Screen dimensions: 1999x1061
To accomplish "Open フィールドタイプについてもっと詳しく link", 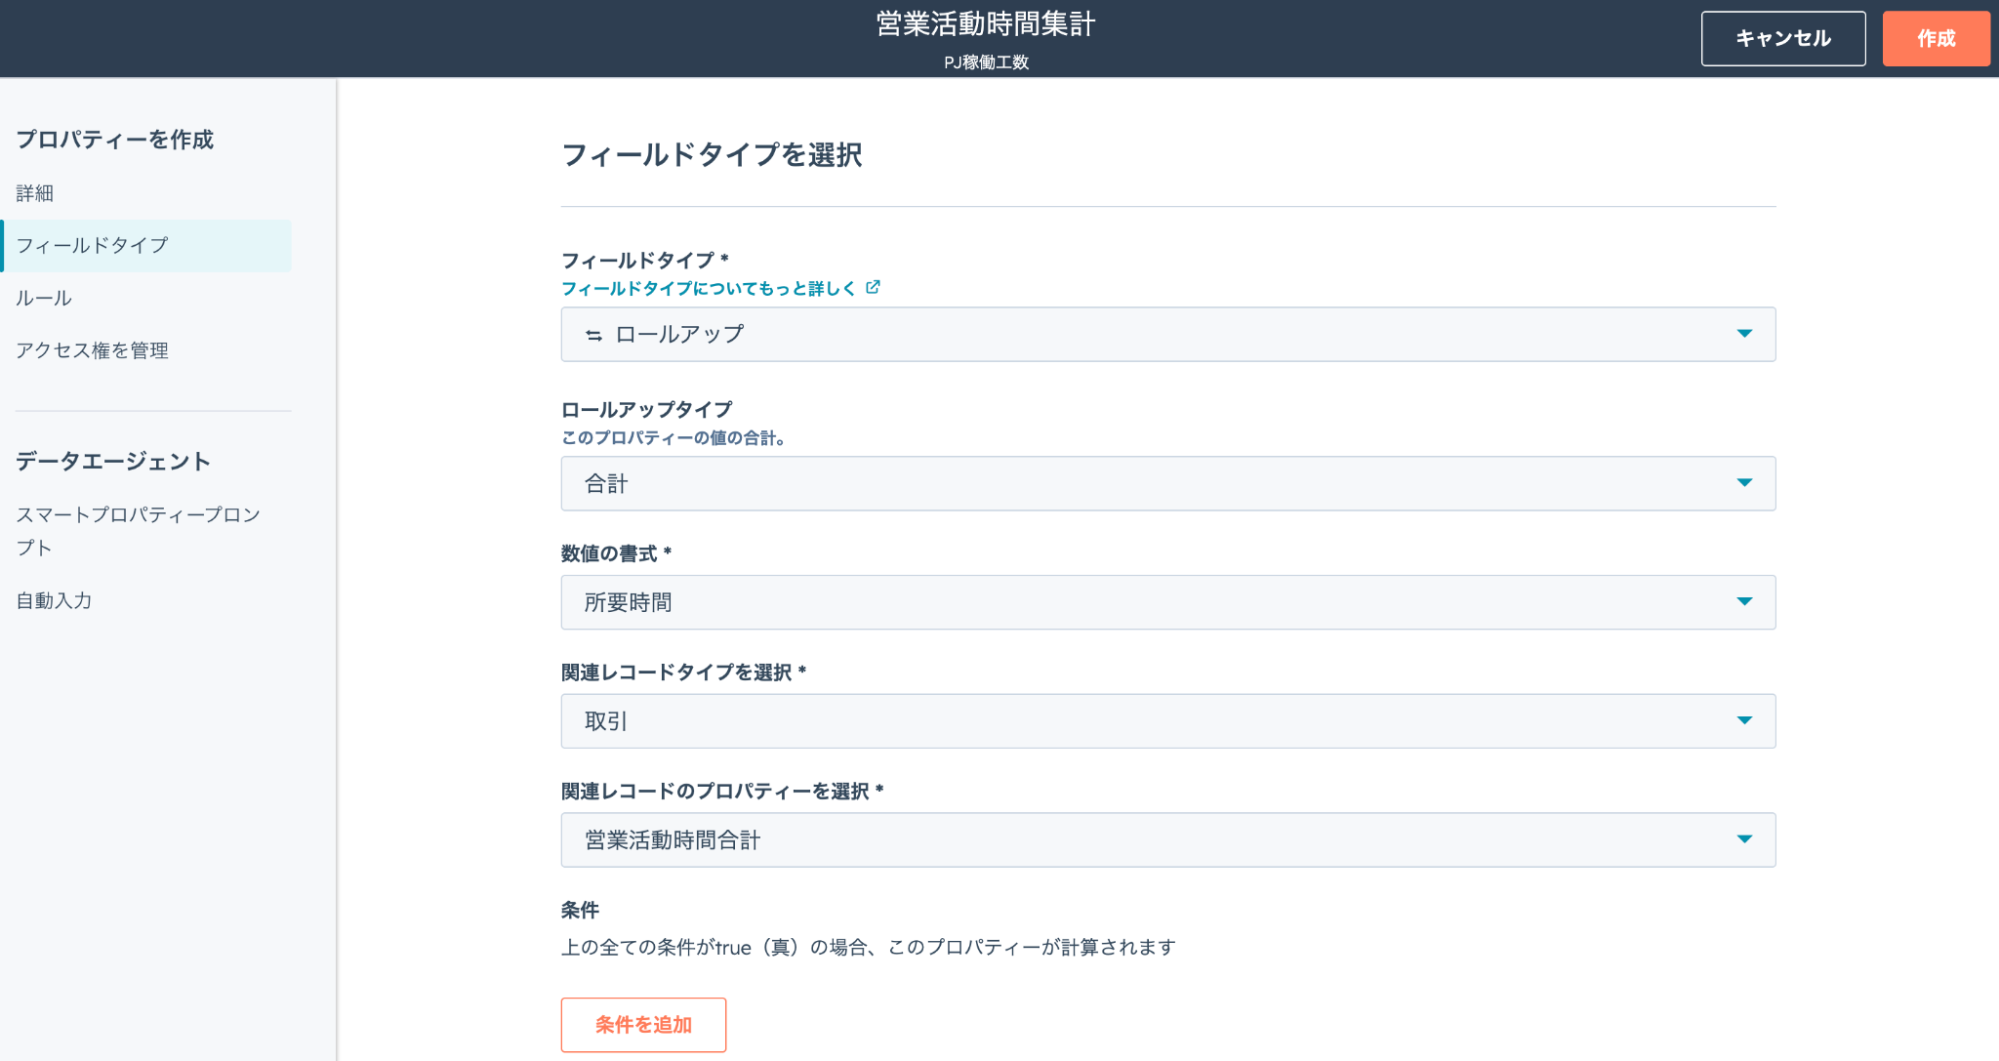I will [709, 288].
